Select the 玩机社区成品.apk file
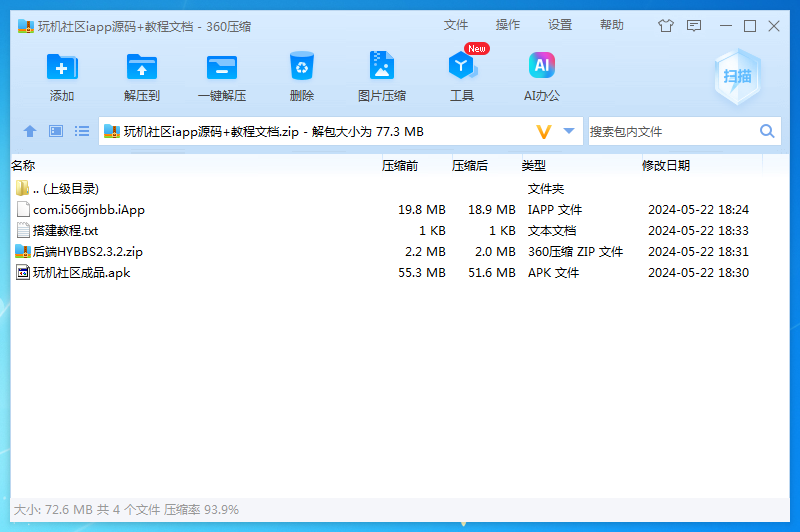800x532 pixels. tap(81, 273)
